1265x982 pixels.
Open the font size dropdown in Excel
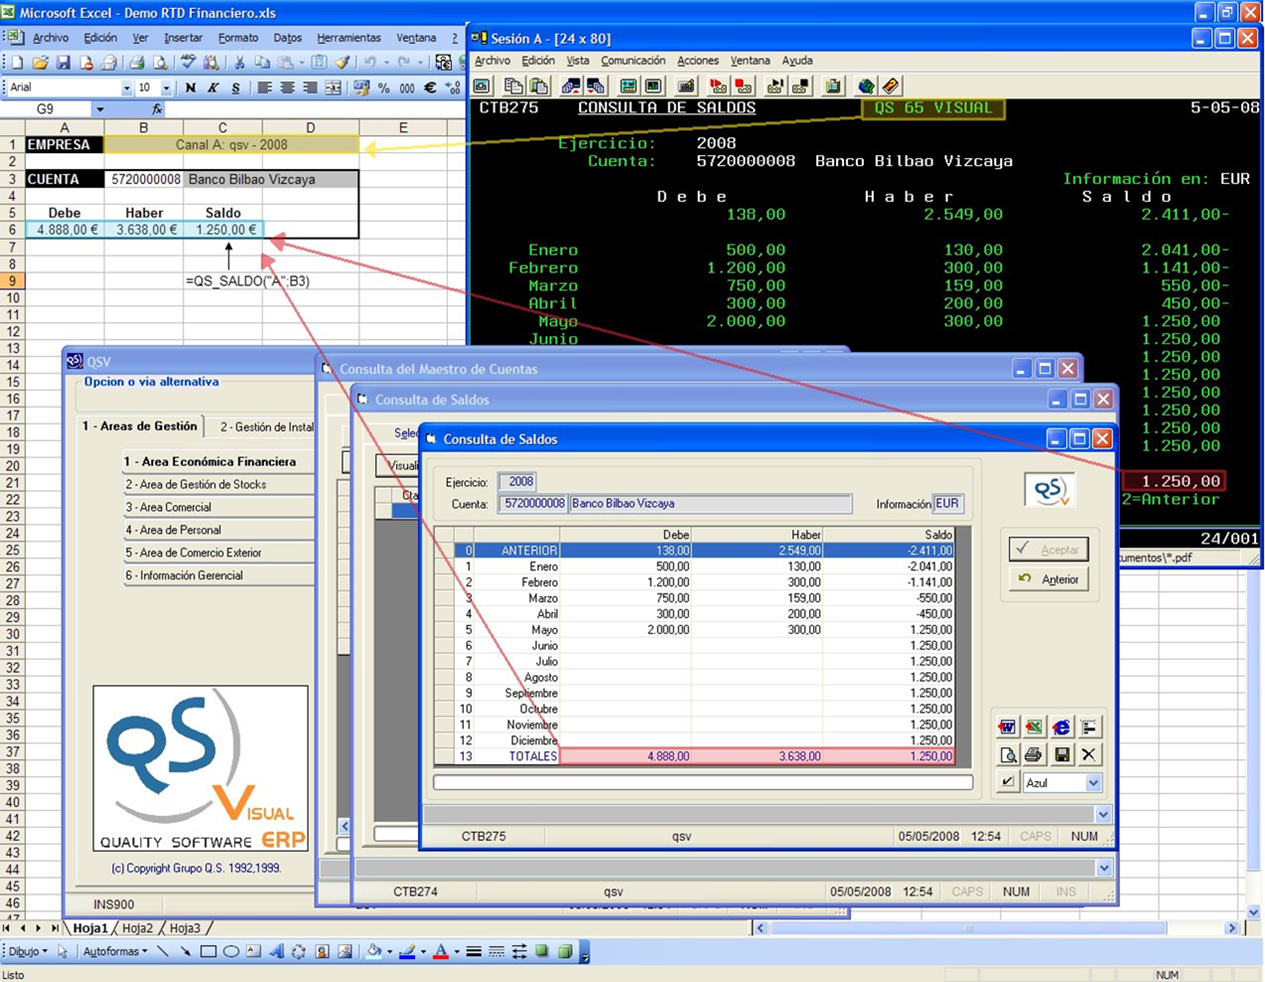(x=166, y=87)
